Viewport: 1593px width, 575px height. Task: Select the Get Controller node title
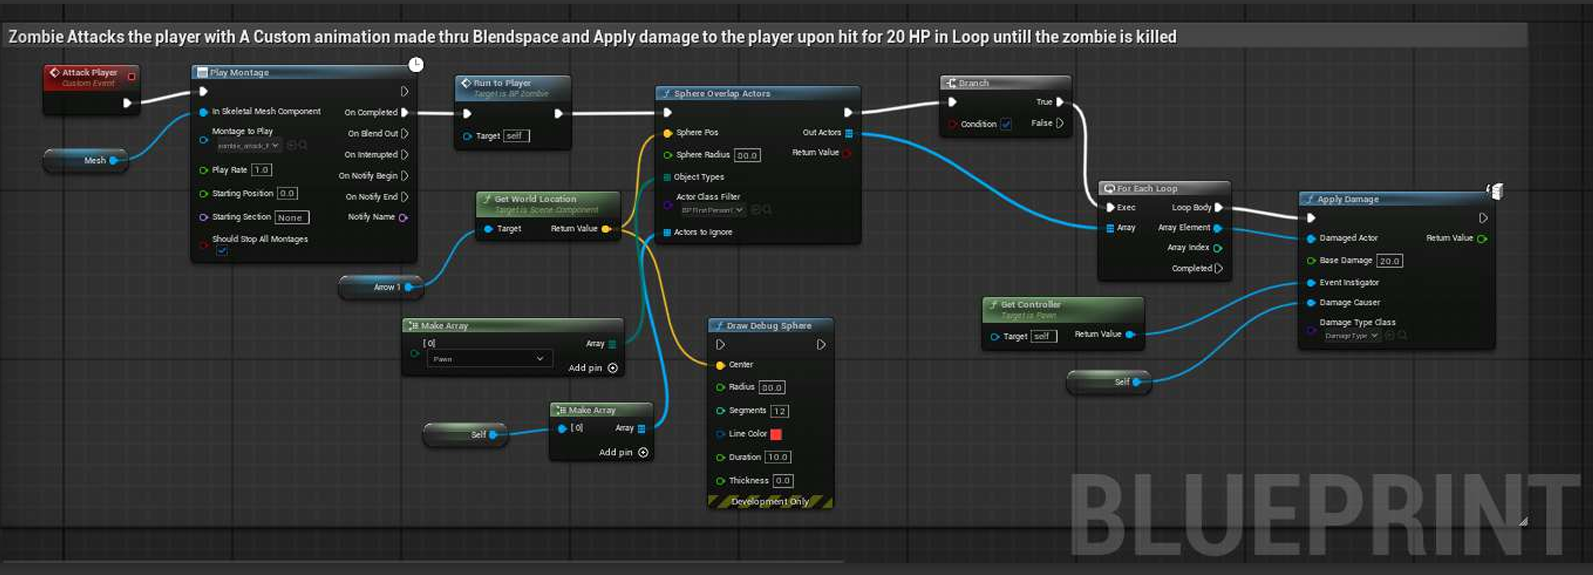tap(1031, 304)
